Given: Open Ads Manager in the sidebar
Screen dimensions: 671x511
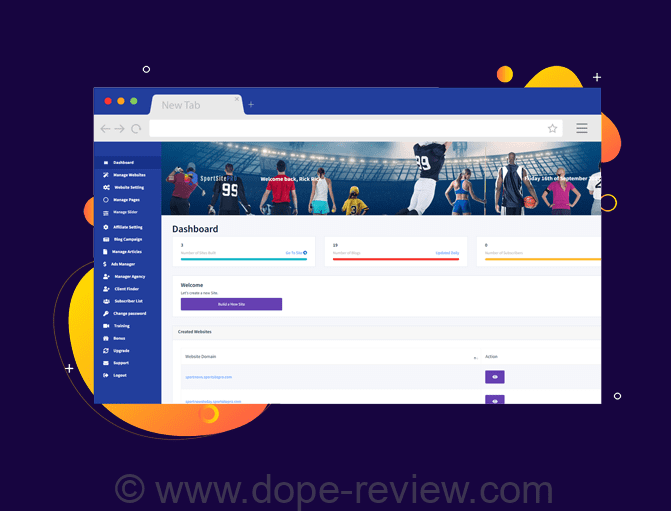Looking at the screenshot, I should pyautogui.click(x=124, y=264).
